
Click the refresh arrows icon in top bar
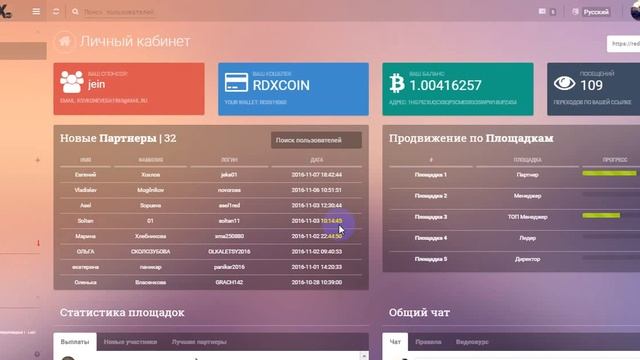coord(56,12)
